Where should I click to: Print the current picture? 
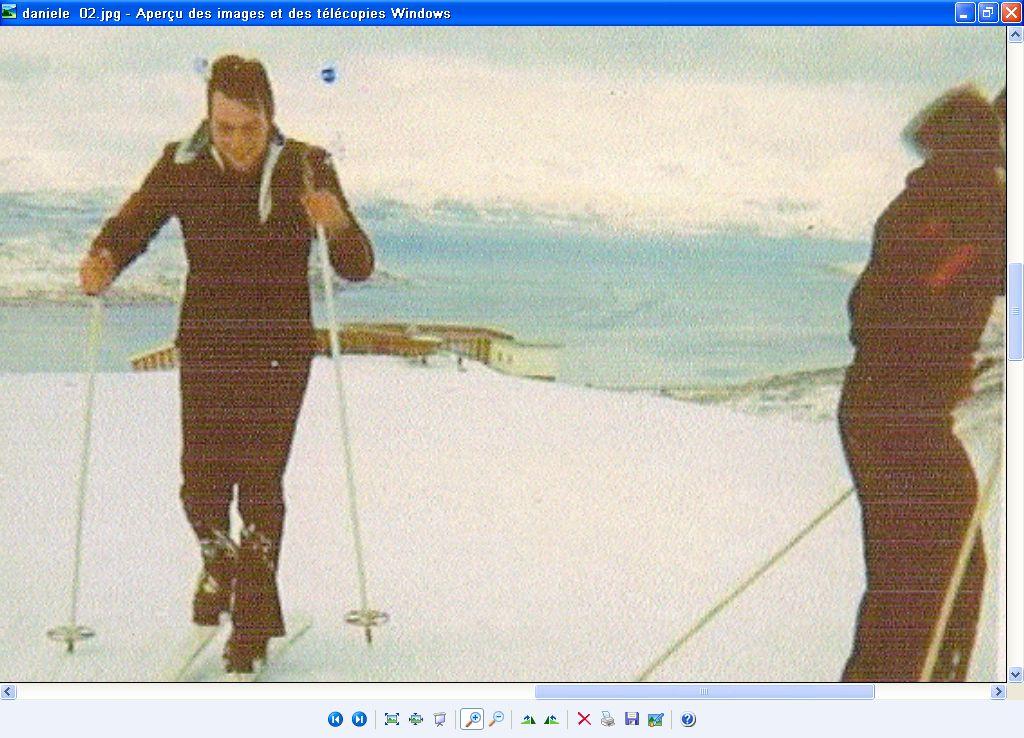607,719
